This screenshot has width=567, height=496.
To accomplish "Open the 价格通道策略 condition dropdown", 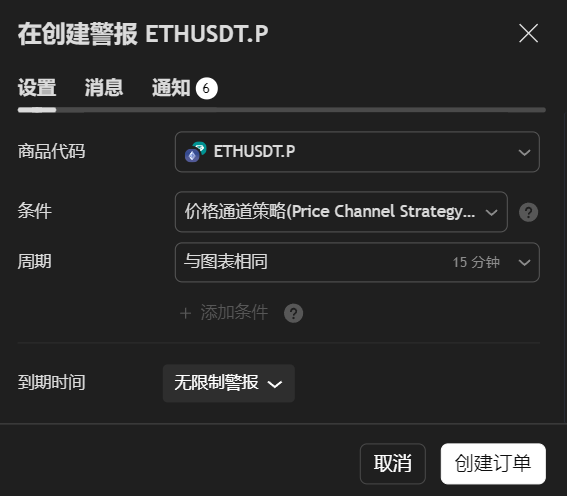I will [x=341, y=212].
